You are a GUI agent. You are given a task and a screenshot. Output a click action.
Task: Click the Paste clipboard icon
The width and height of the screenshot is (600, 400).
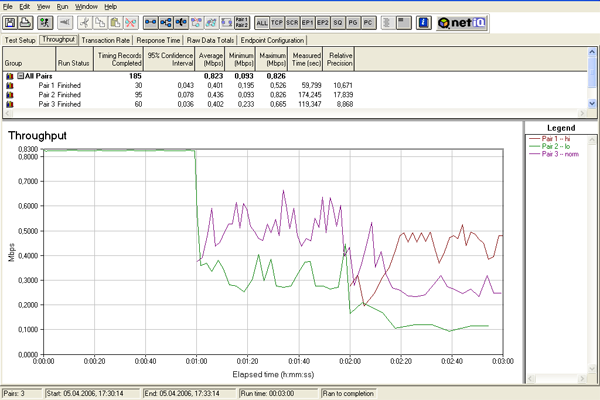[115, 23]
